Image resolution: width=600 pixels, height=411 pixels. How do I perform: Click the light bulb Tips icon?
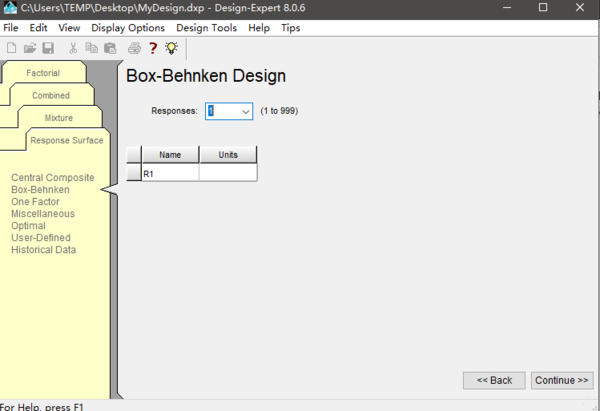pos(171,48)
